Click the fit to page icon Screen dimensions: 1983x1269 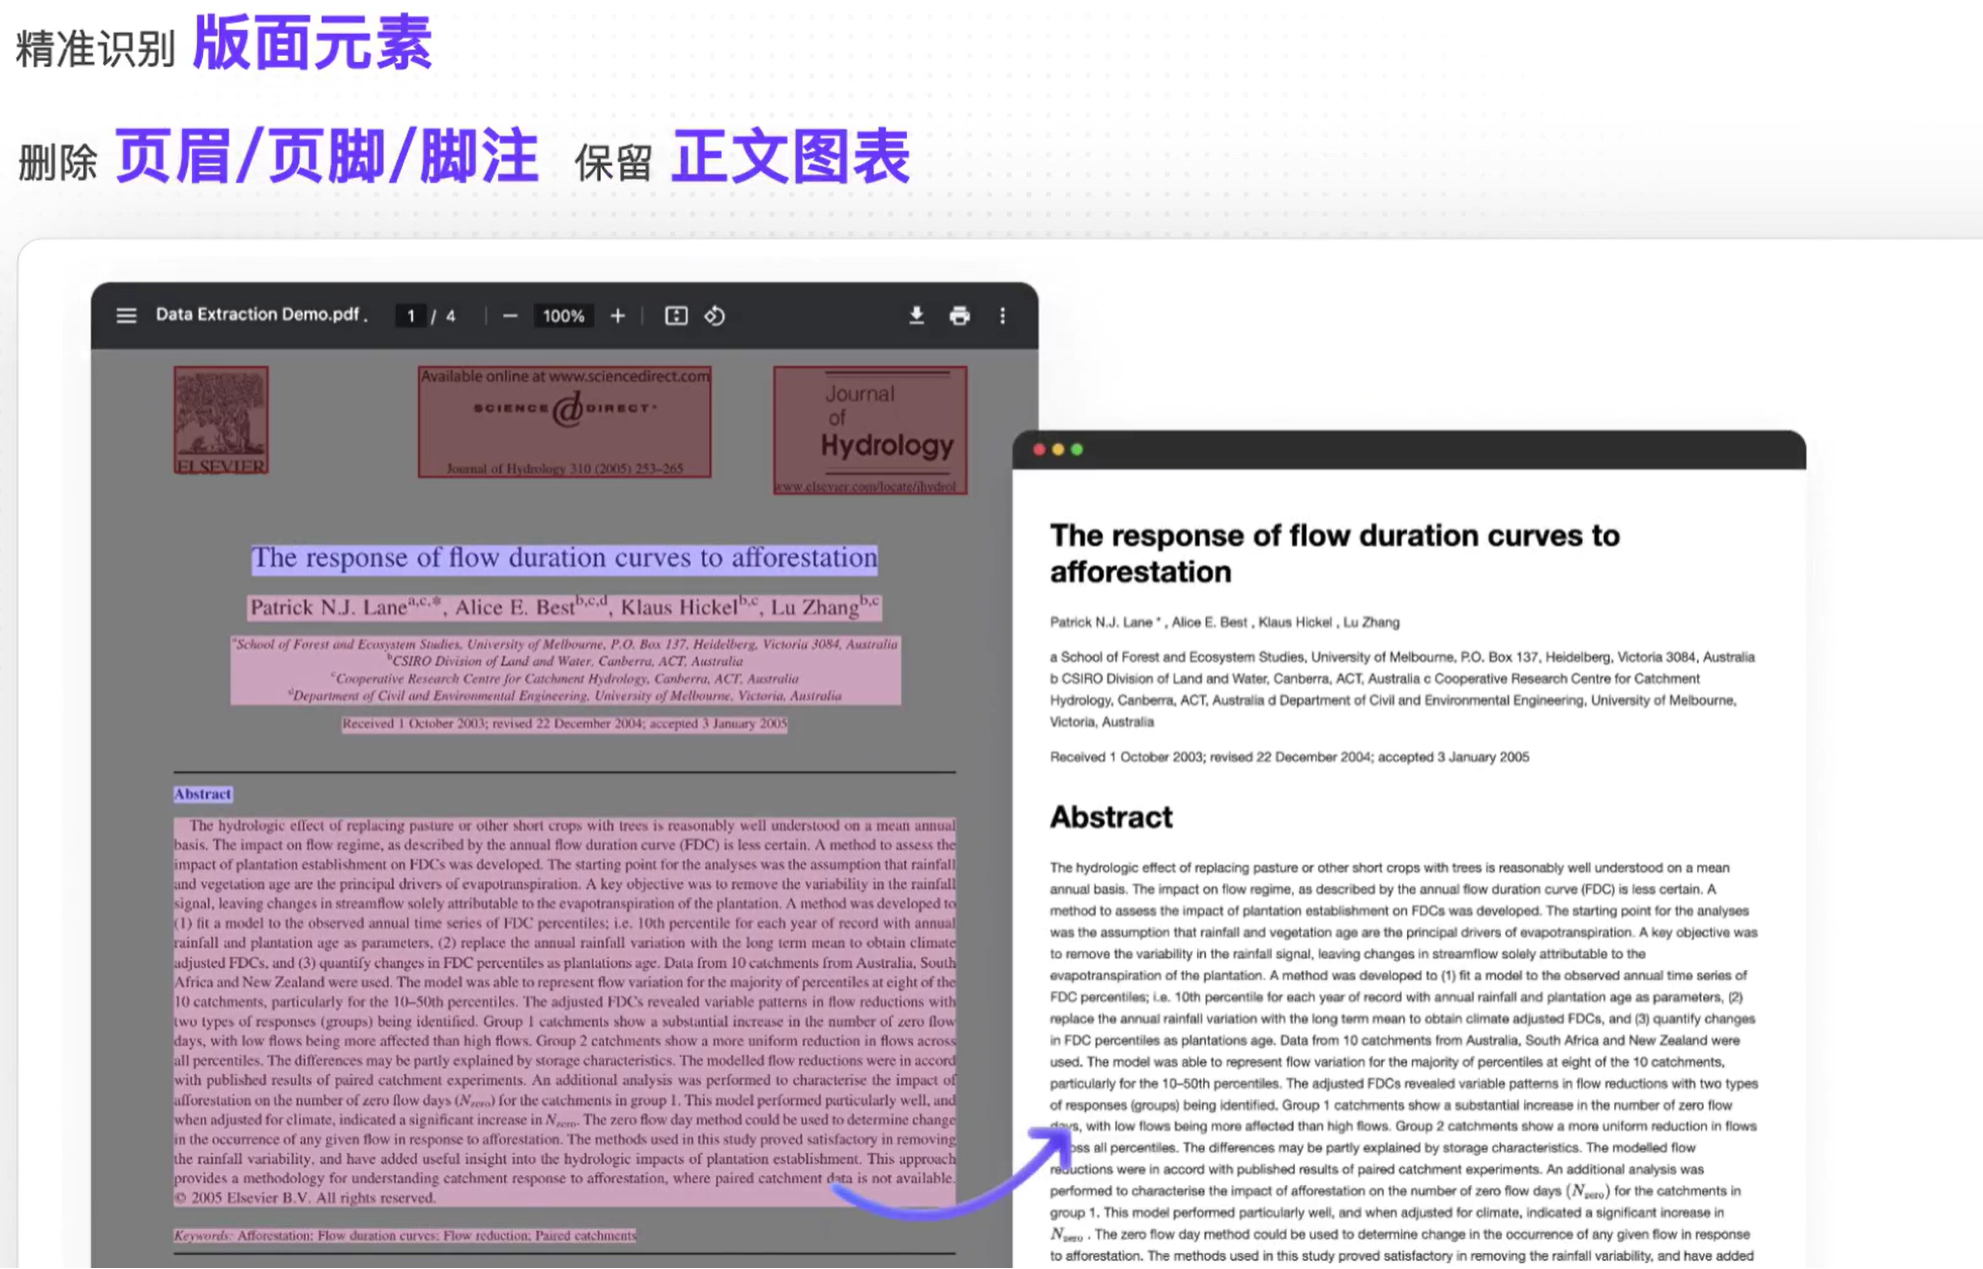tap(676, 316)
